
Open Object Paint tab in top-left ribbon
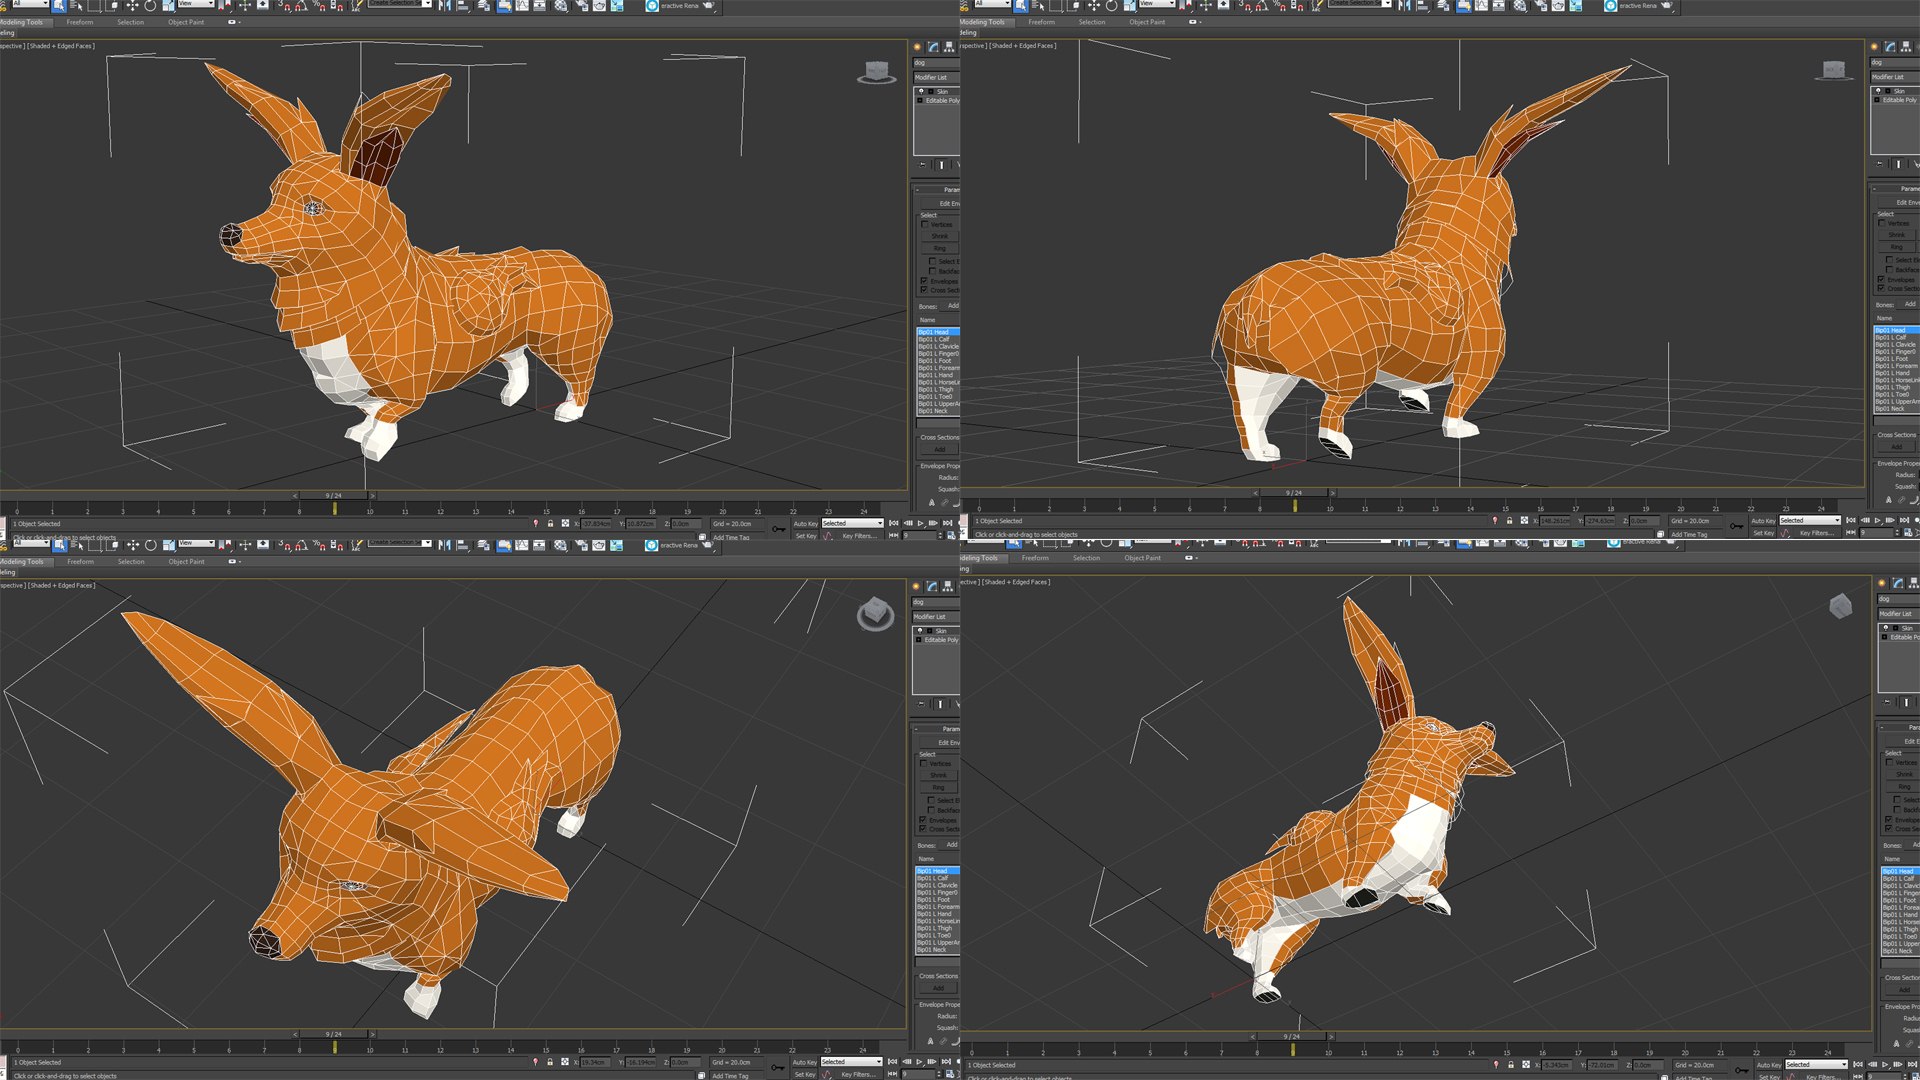click(x=186, y=22)
